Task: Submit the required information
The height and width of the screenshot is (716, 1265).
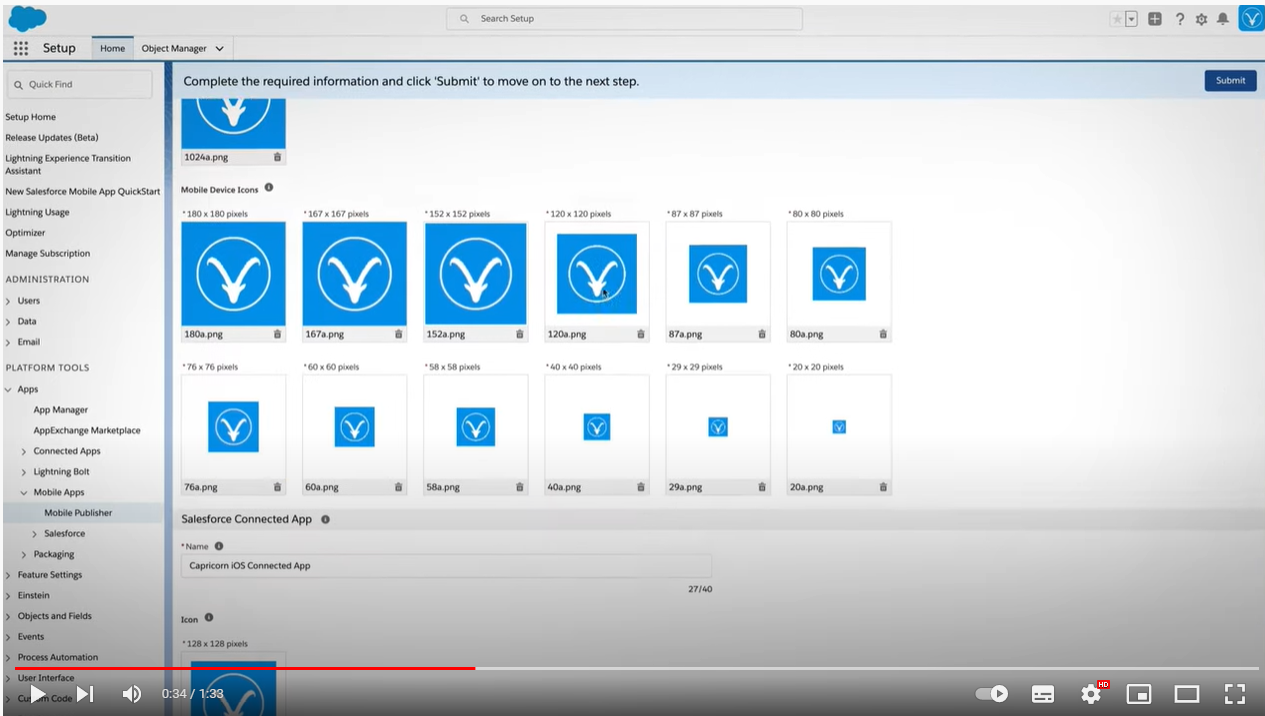Action: (1230, 81)
